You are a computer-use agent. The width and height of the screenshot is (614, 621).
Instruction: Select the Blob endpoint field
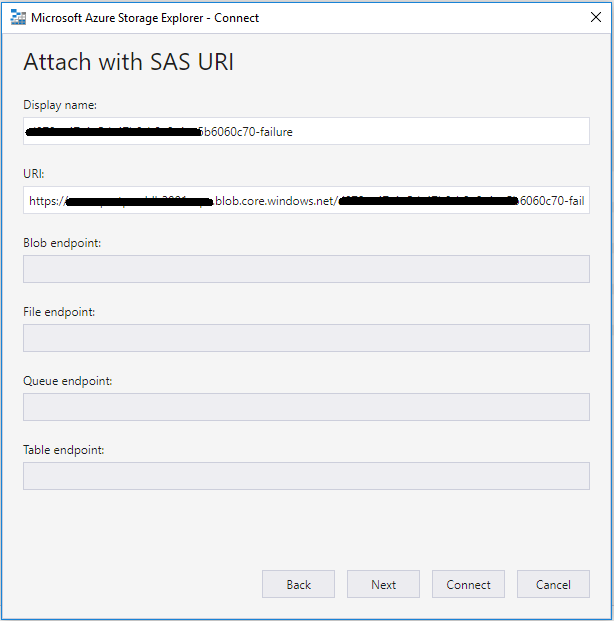click(306, 269)
